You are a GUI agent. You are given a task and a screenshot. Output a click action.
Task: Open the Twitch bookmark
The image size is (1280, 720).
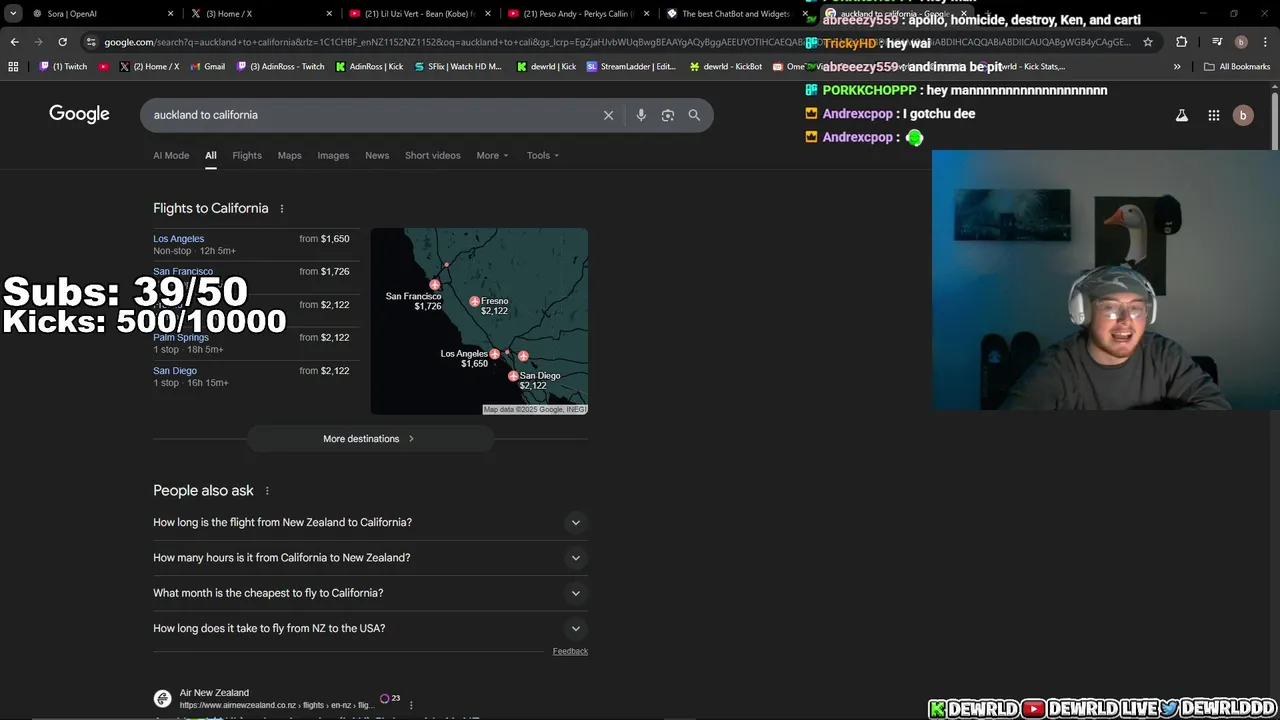tap(63, 66)
